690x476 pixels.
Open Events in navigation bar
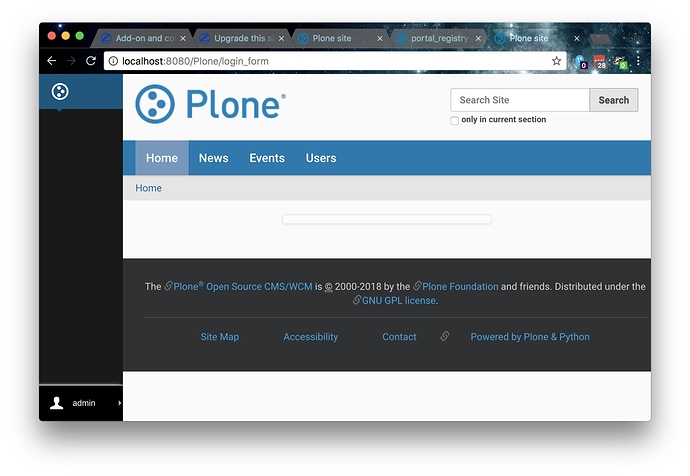click(x=267, y=158)
